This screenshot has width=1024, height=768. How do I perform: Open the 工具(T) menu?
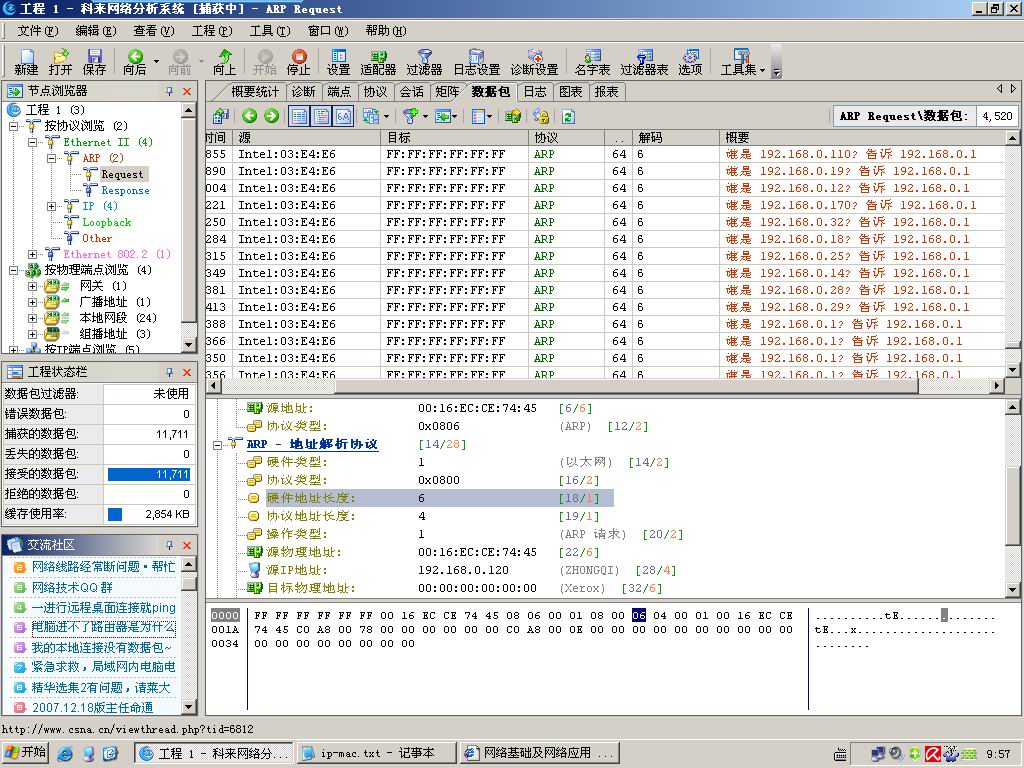268,31
